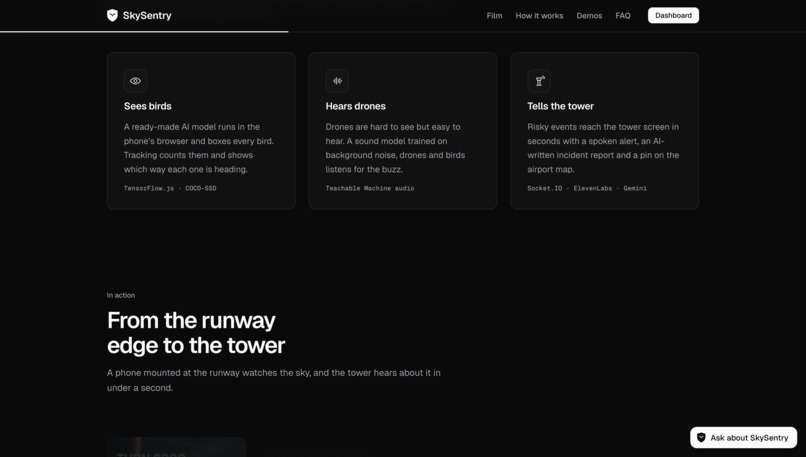Open the Ask about SkySentry chat button

pyautogui.click(x=743, y=437)
